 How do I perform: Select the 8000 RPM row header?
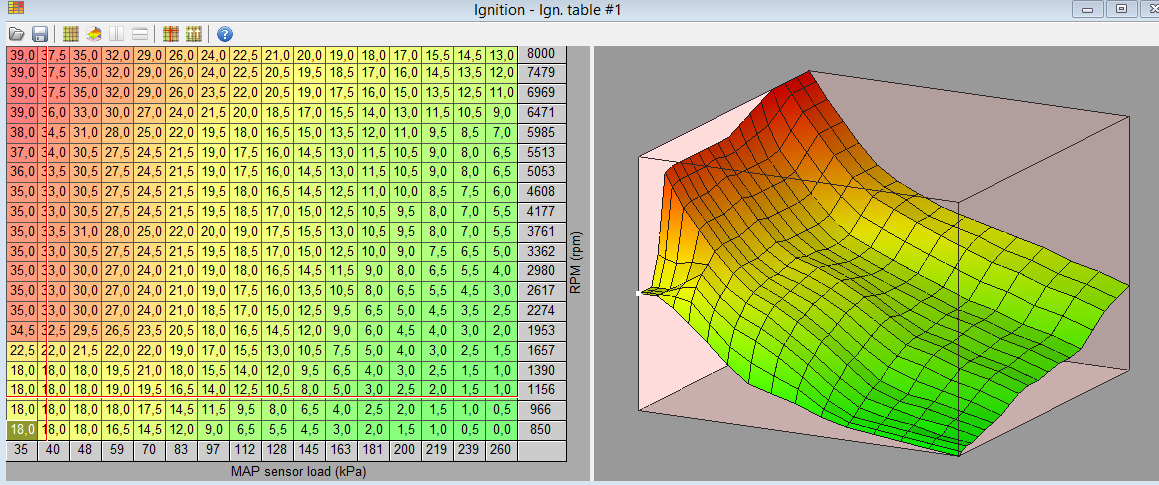point(543,54)
